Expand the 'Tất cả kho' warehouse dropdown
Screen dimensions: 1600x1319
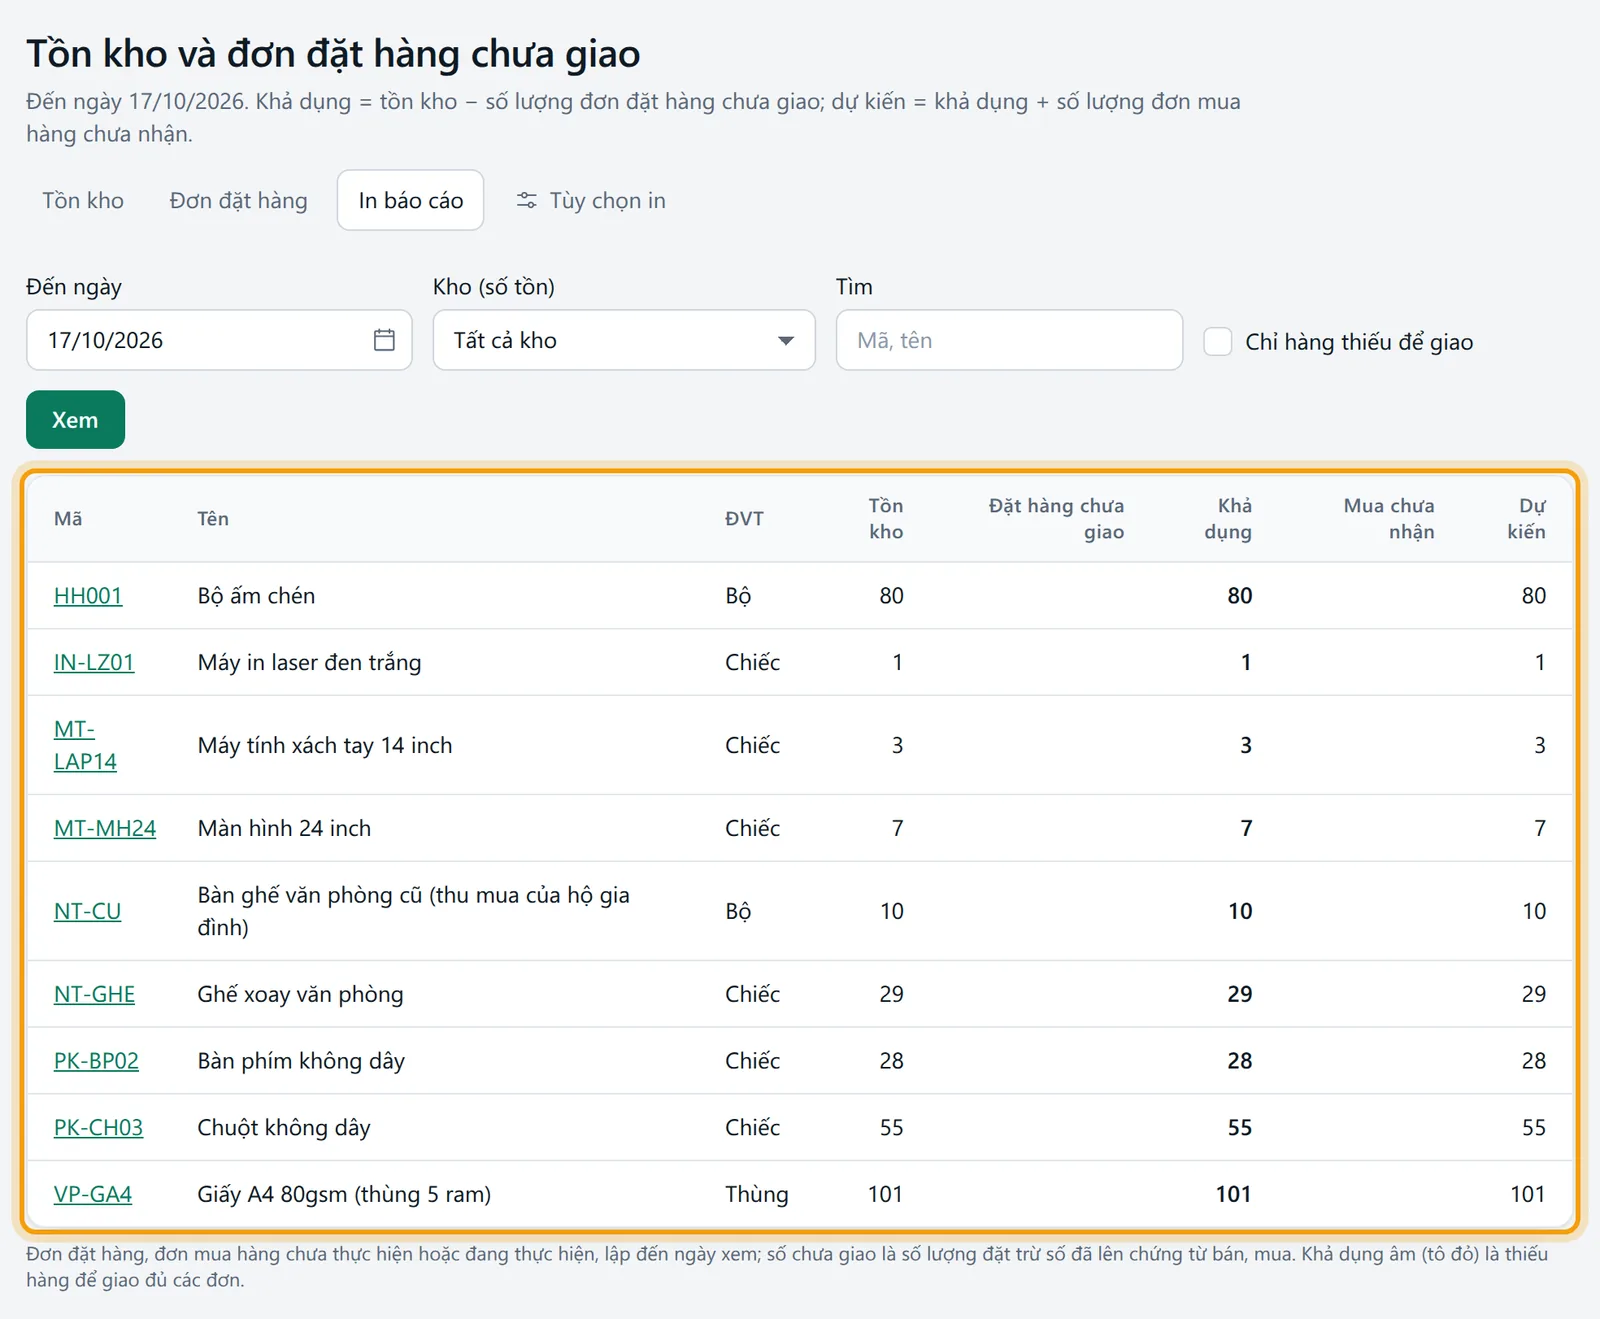624,340
